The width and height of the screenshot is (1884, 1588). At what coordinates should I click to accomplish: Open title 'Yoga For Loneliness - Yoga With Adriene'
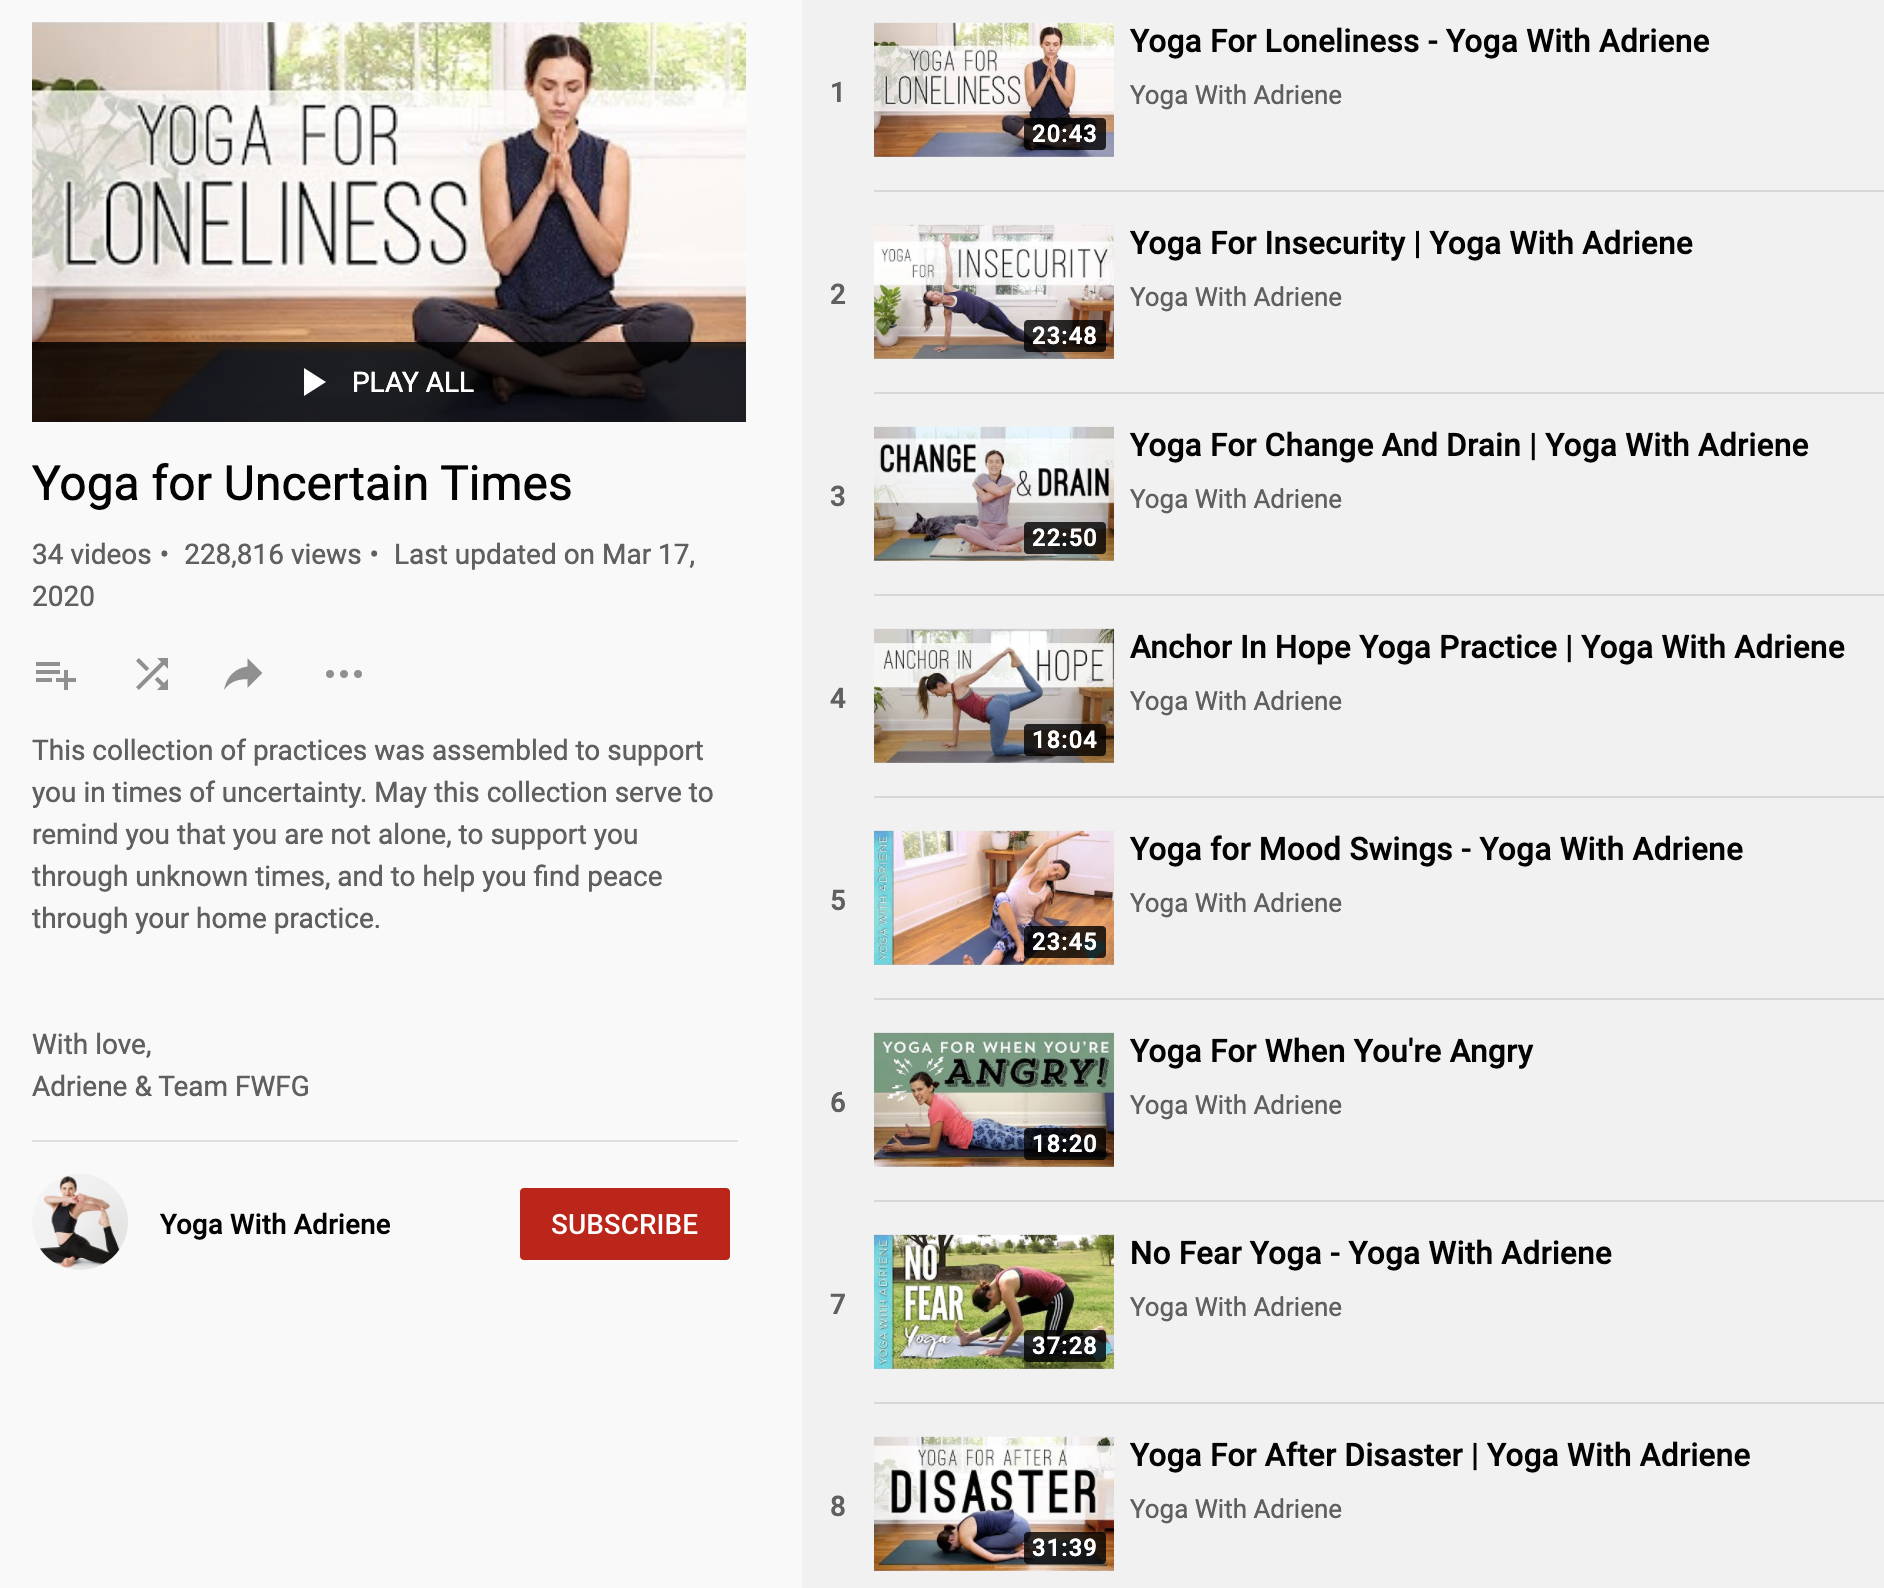1420,41
